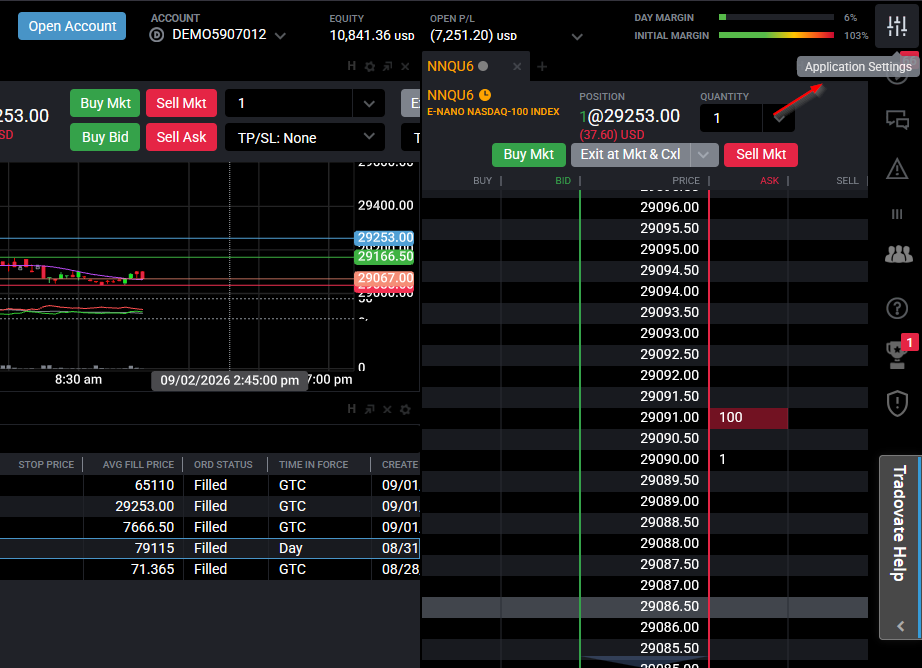Pop out the chart panel with arrow icon
The image size is (922, 668).
387,66
